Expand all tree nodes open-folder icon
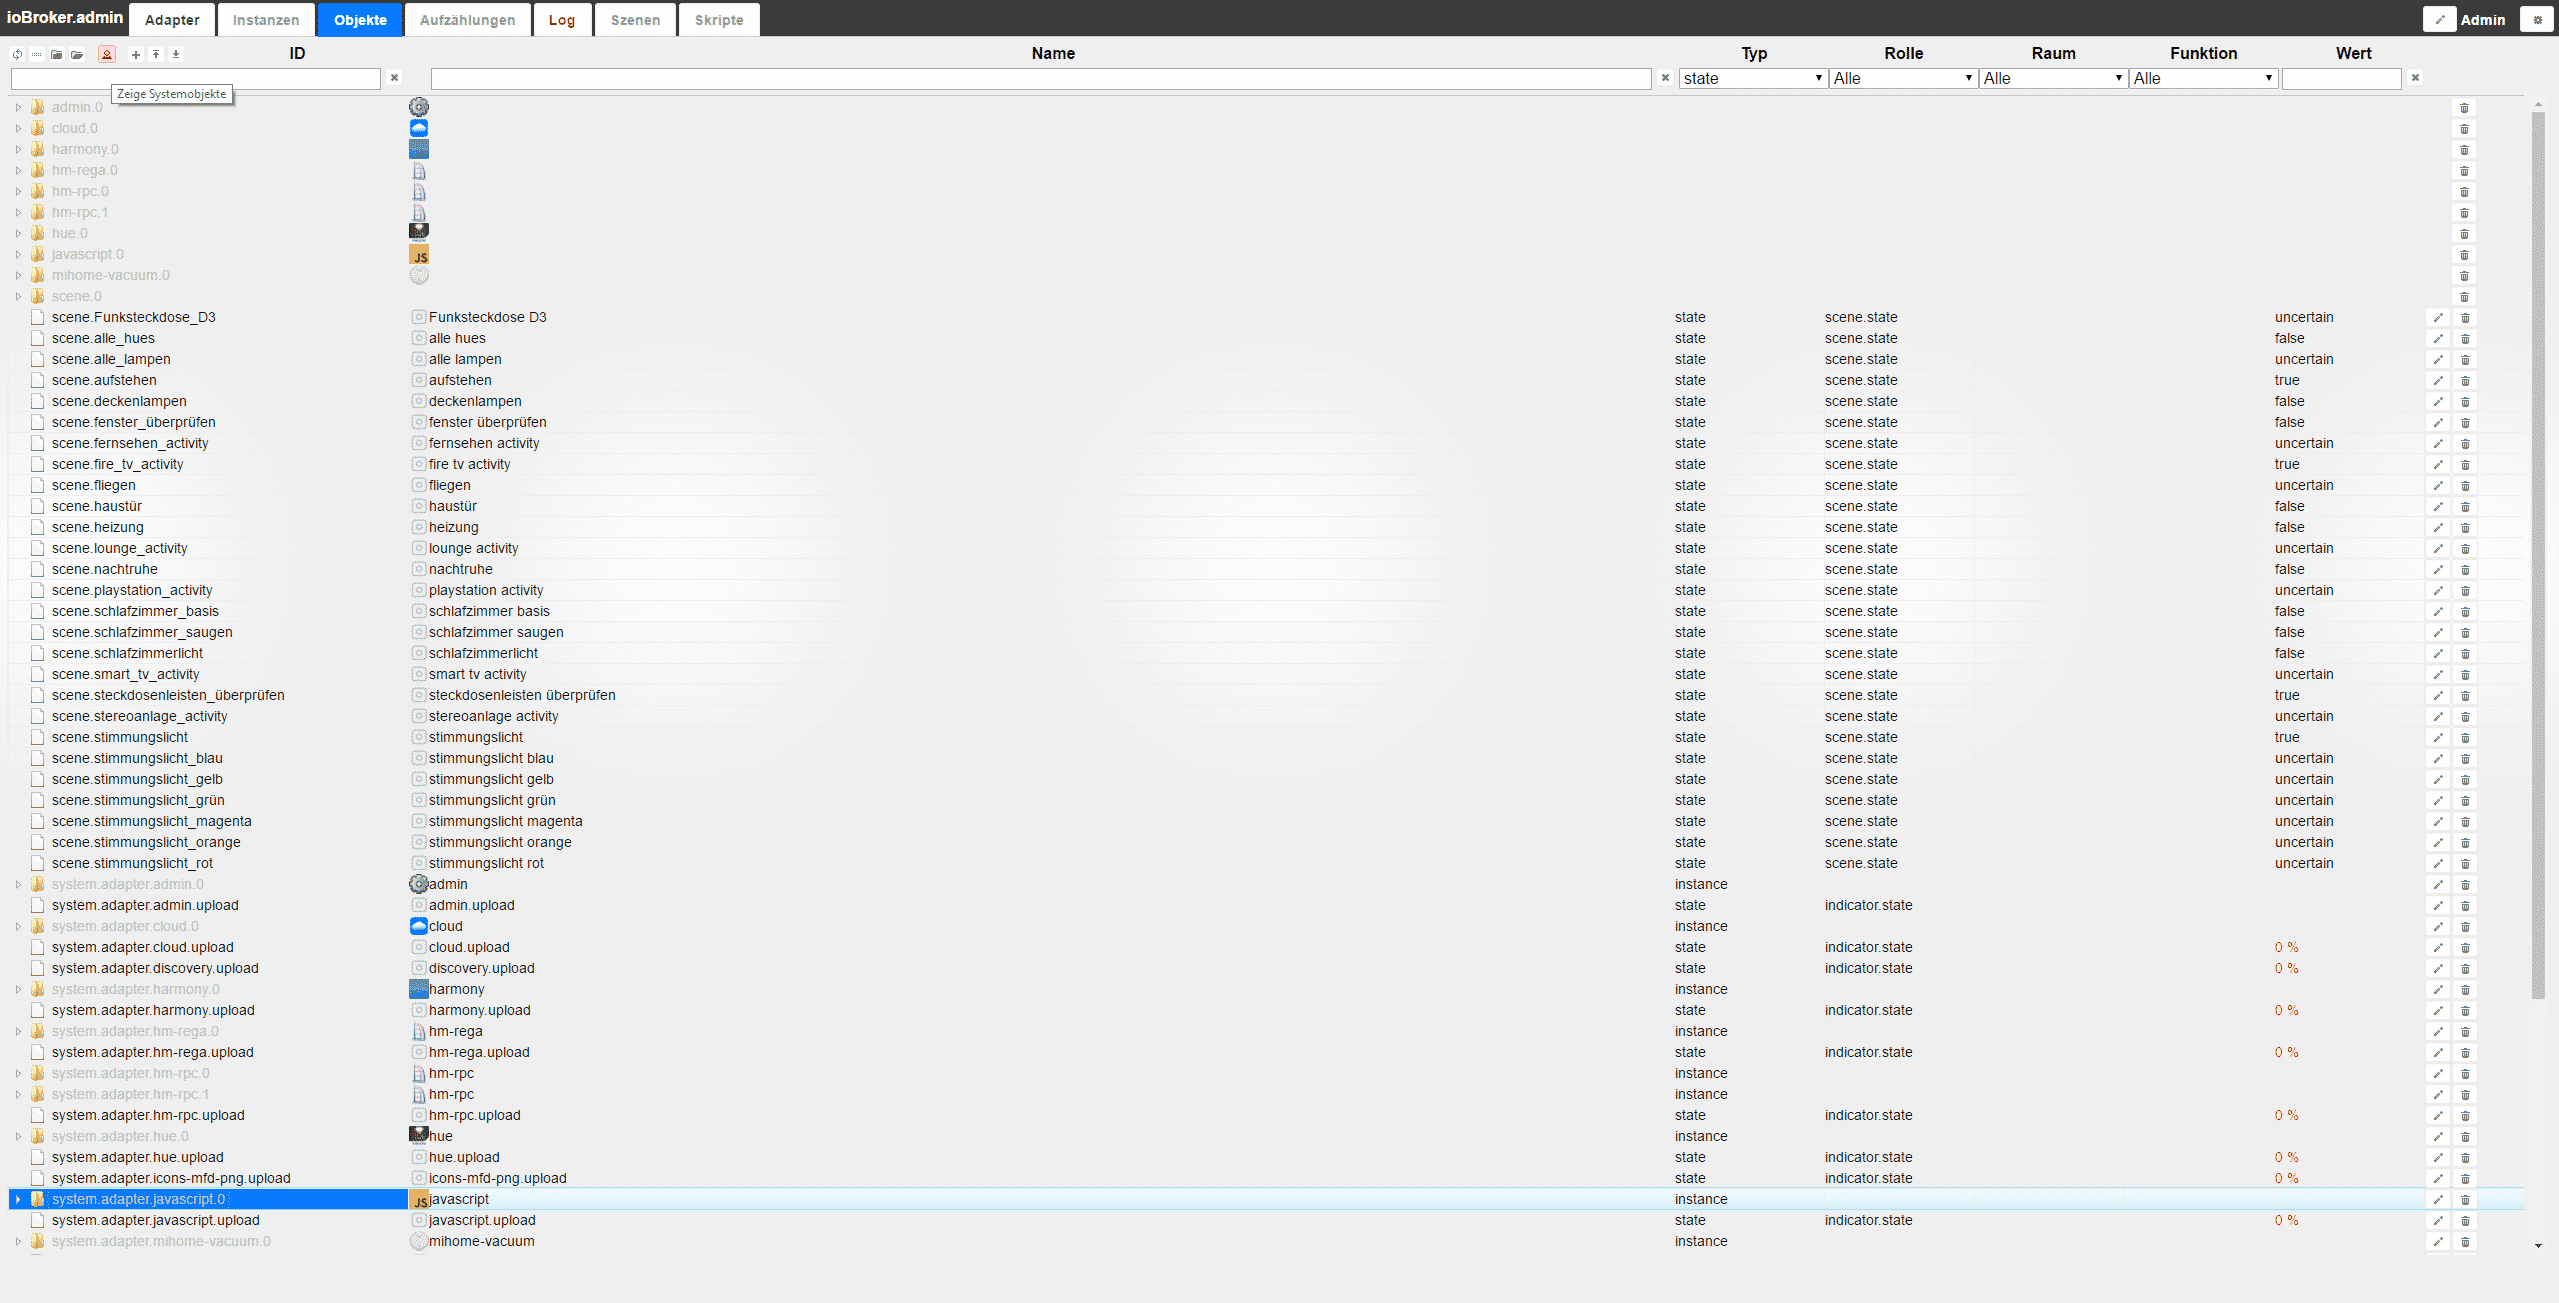The image size is (2559, 1303). (77, 55)
